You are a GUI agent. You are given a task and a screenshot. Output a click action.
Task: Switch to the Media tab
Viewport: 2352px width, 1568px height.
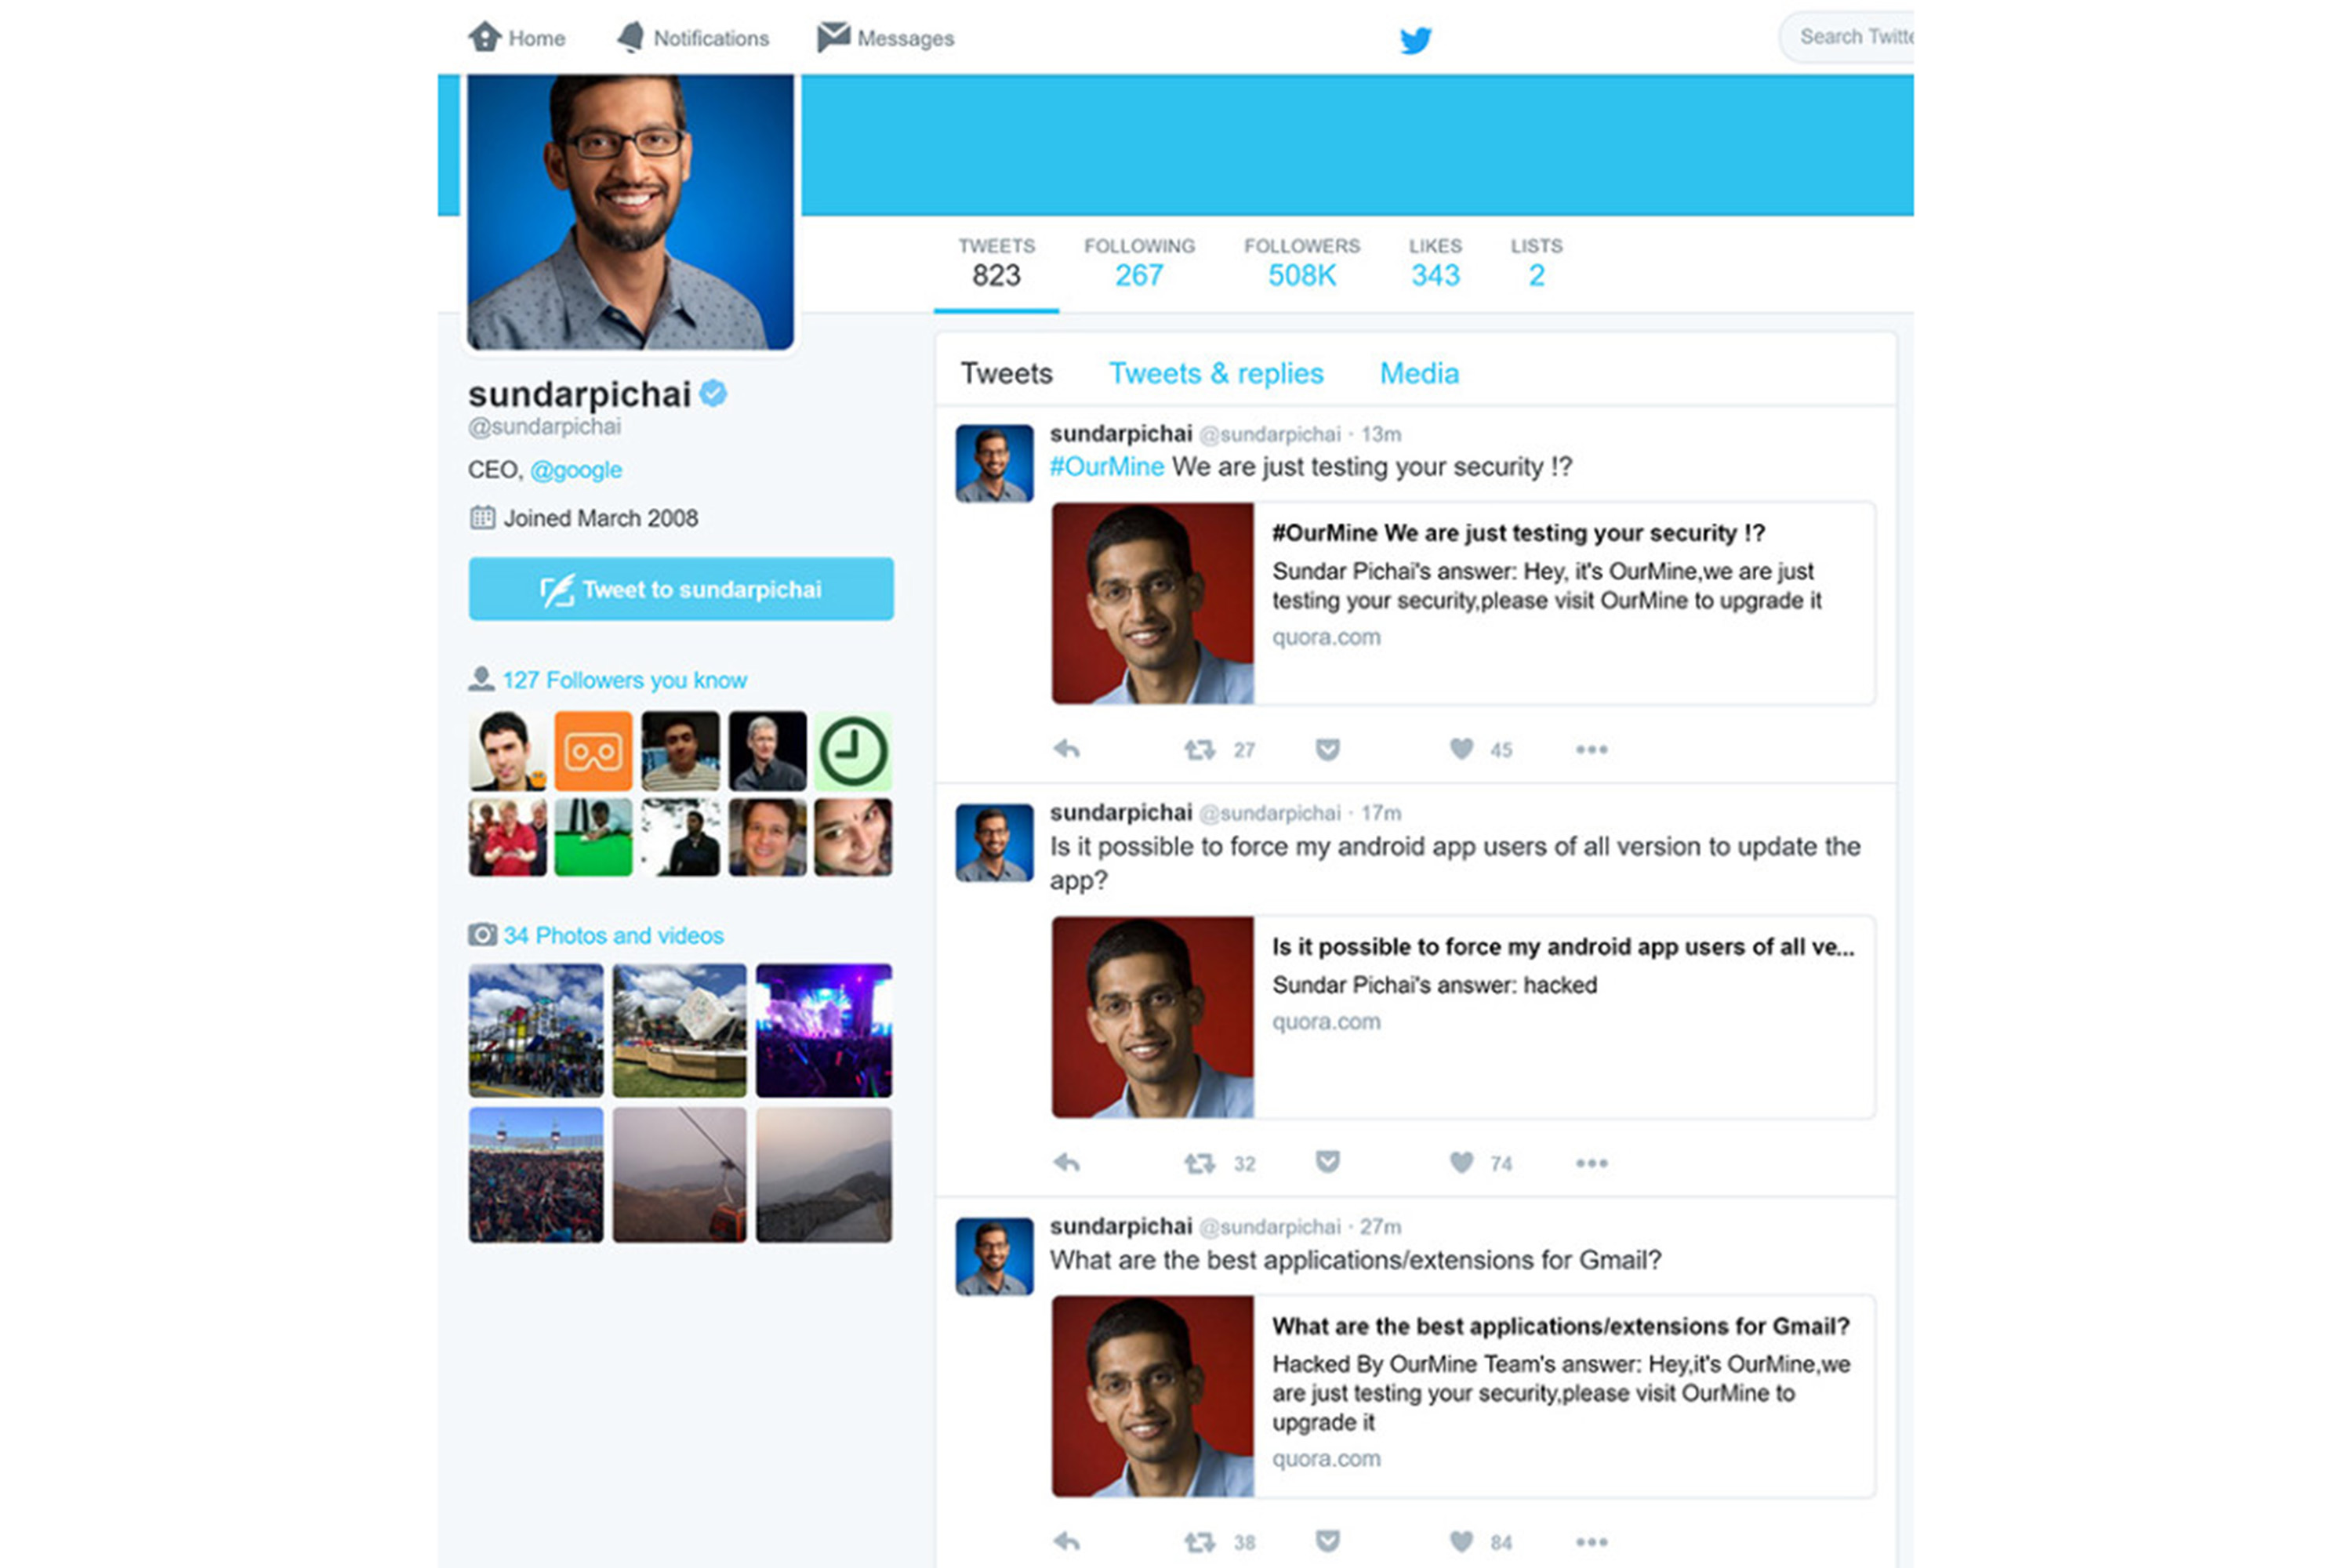pos(1419,373)
